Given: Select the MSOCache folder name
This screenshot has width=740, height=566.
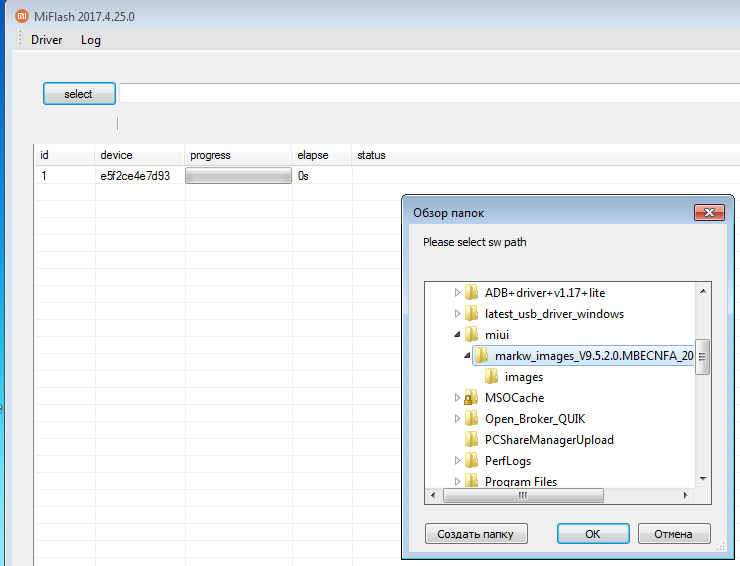Looking at the screenshot, I should tap(514, 398).
